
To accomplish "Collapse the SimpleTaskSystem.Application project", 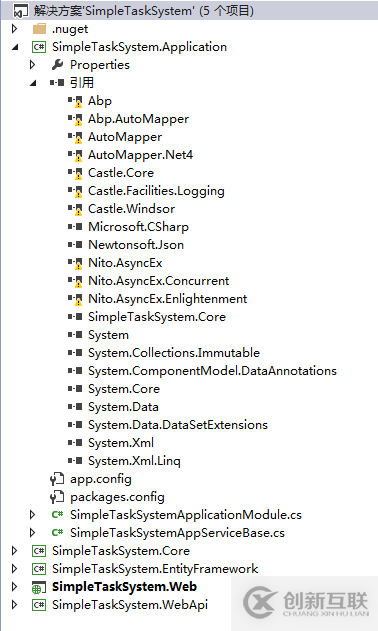I will [15, 47].
